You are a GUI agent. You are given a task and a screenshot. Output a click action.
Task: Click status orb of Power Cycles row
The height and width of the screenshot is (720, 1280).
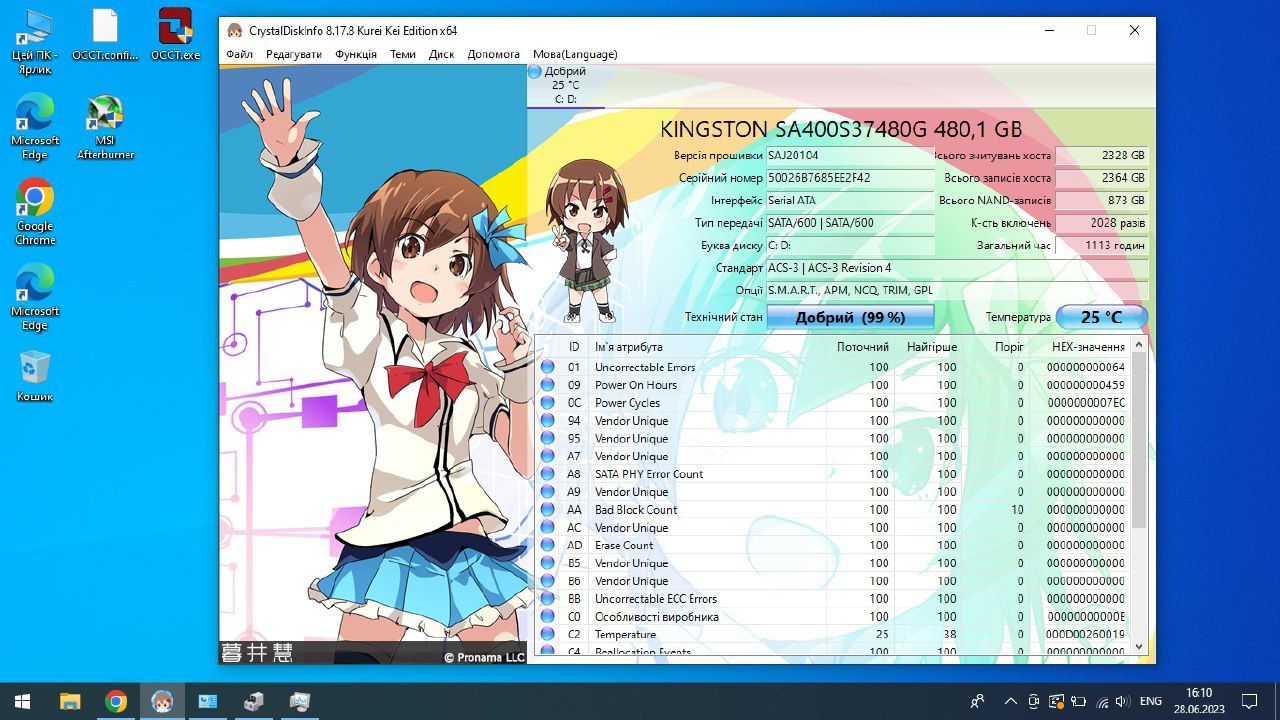(547, 403)
